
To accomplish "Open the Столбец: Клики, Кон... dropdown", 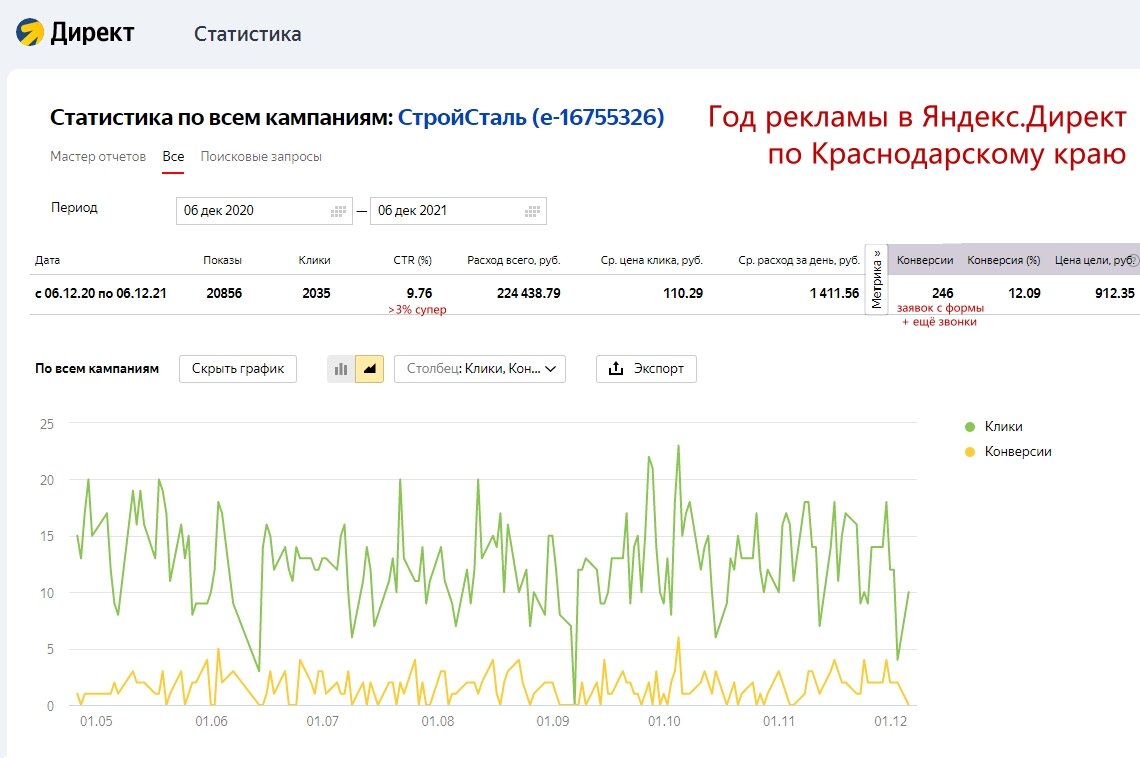I will [480, 369].
